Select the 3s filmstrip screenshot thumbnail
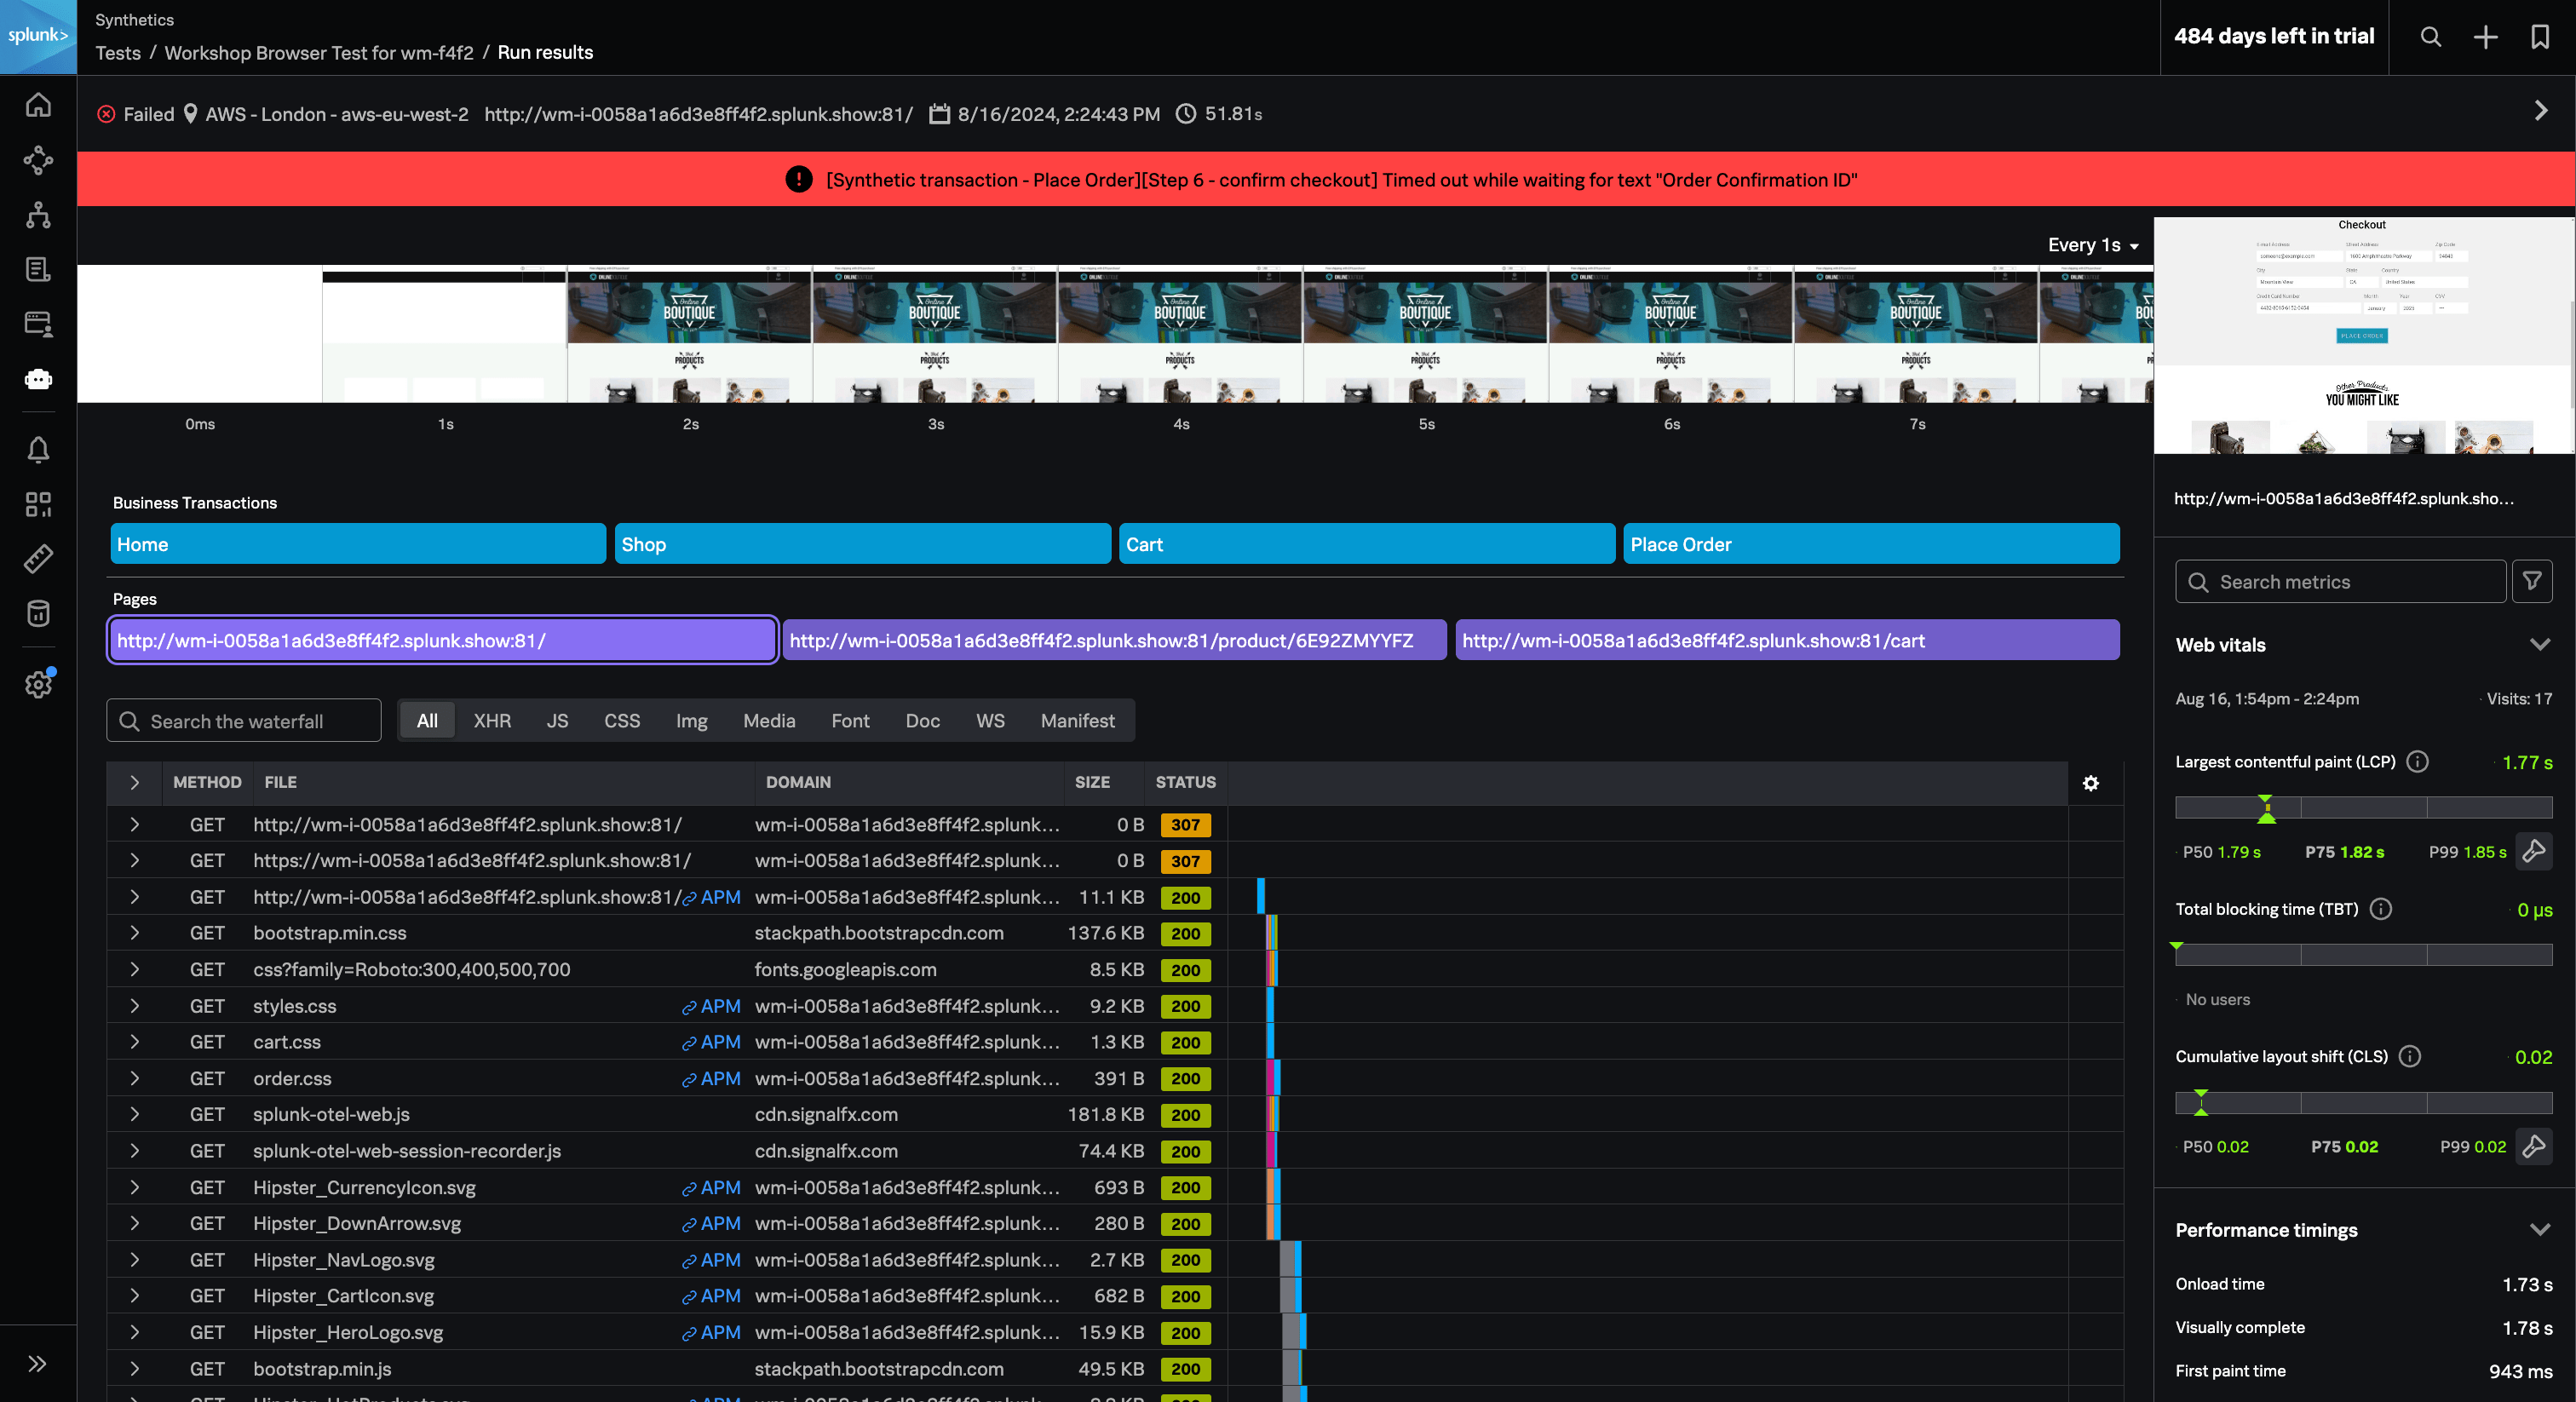2576x1402 pixels. pyautogui.click(x=934, y=335)
